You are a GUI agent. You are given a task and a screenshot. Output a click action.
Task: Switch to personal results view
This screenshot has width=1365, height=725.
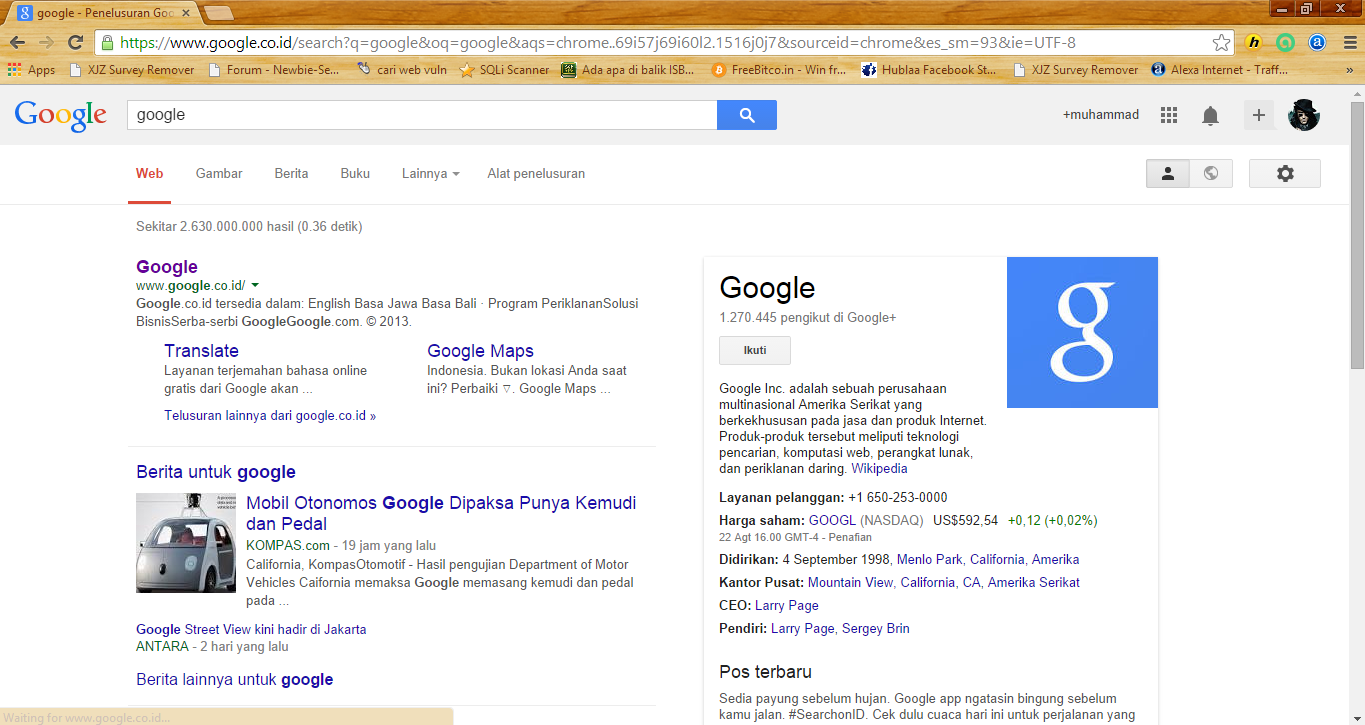[1167, 173]
